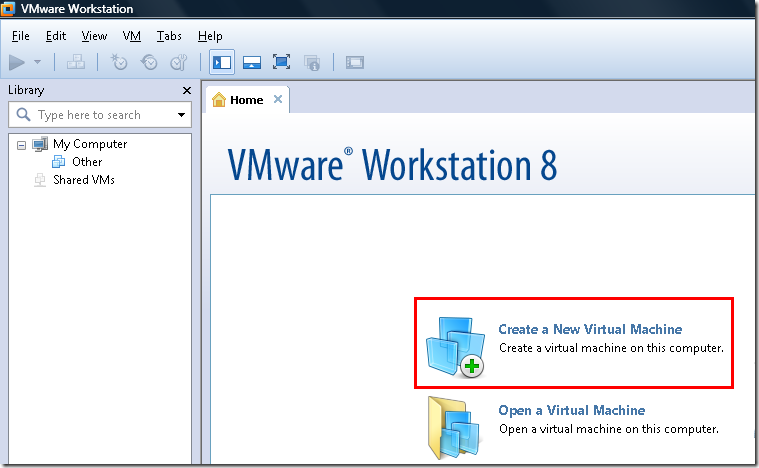
Task: Open the File menu
Action: (20, 36)
